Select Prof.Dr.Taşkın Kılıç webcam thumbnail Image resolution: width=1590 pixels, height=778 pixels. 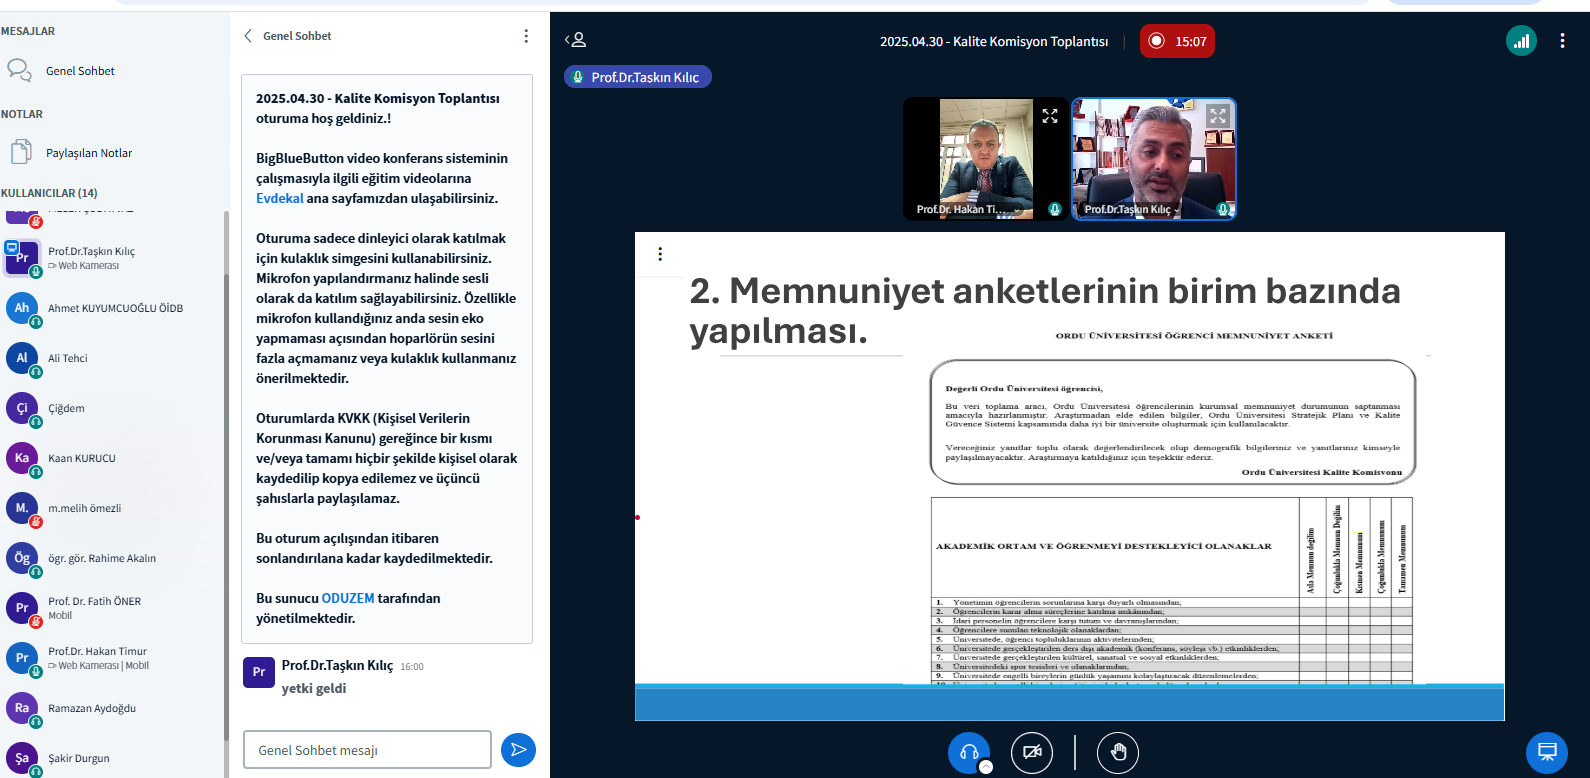(1154, 159)
